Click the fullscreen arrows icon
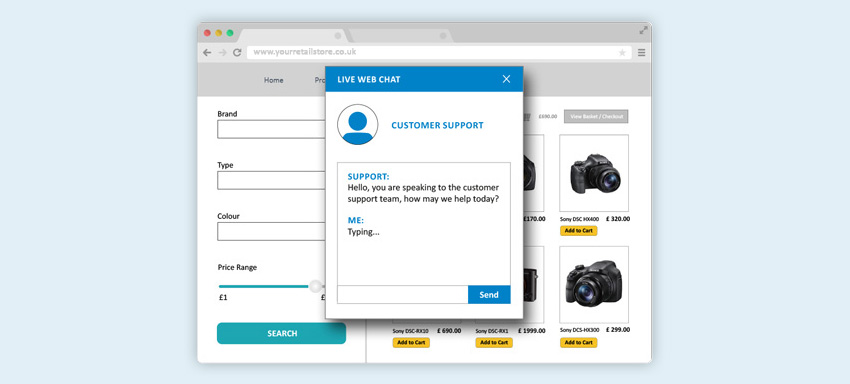 tap(643, 30)
